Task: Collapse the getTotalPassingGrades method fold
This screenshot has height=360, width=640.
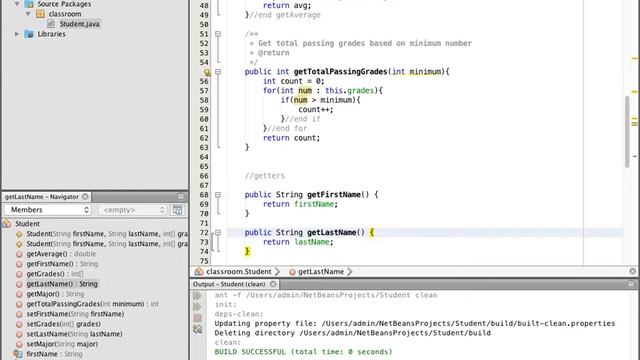Action: pyautogui.click(x=218, y=72)
